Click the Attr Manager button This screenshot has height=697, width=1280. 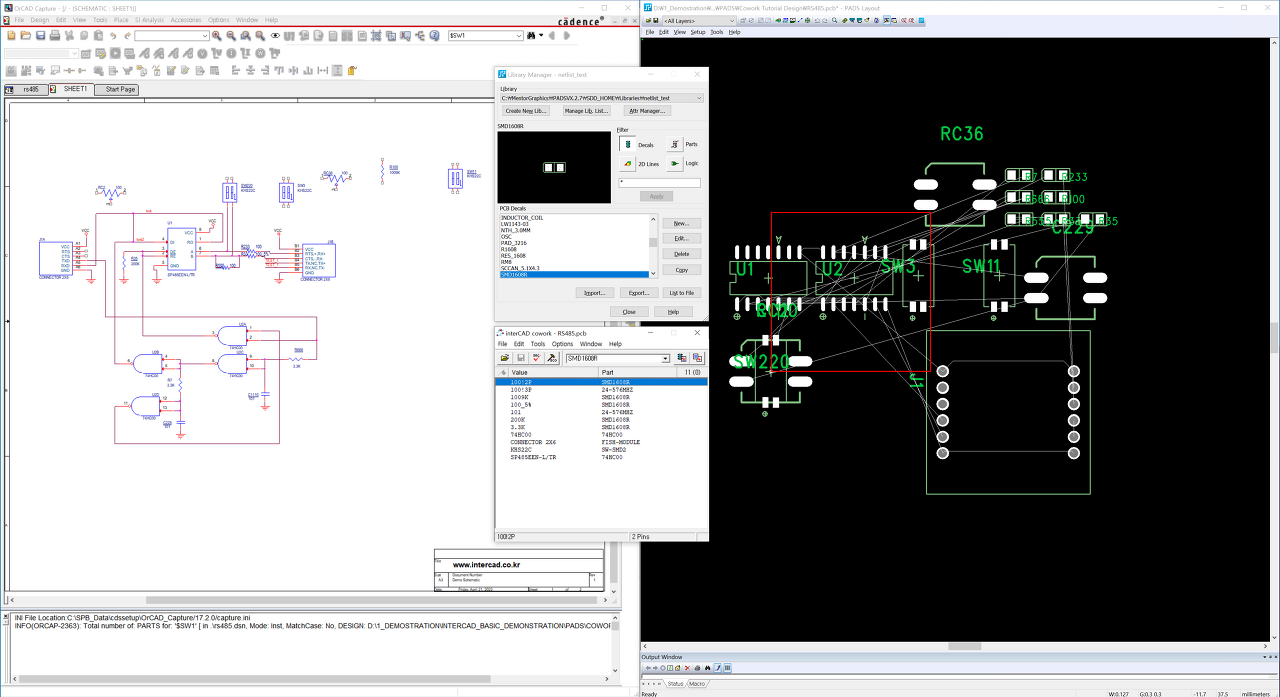647,111
